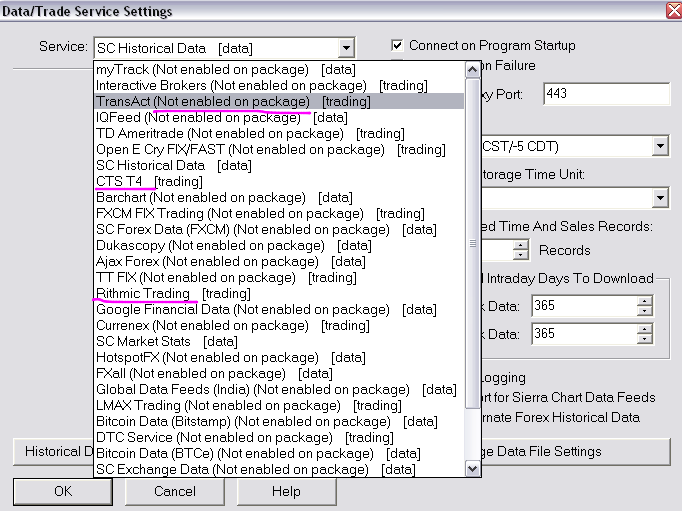
Task: Pick IQFeed data service entry
Action: tap(279, 117)
